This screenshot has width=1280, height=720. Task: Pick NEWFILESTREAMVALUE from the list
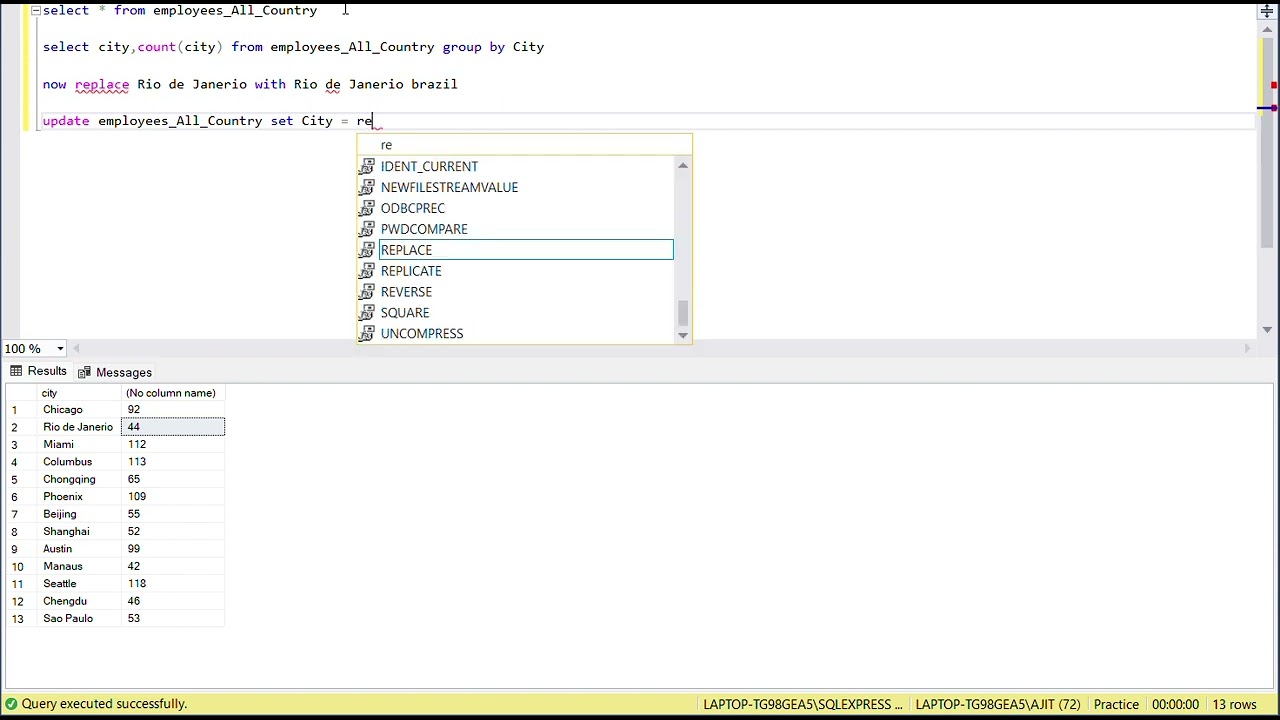click(449, 188)
